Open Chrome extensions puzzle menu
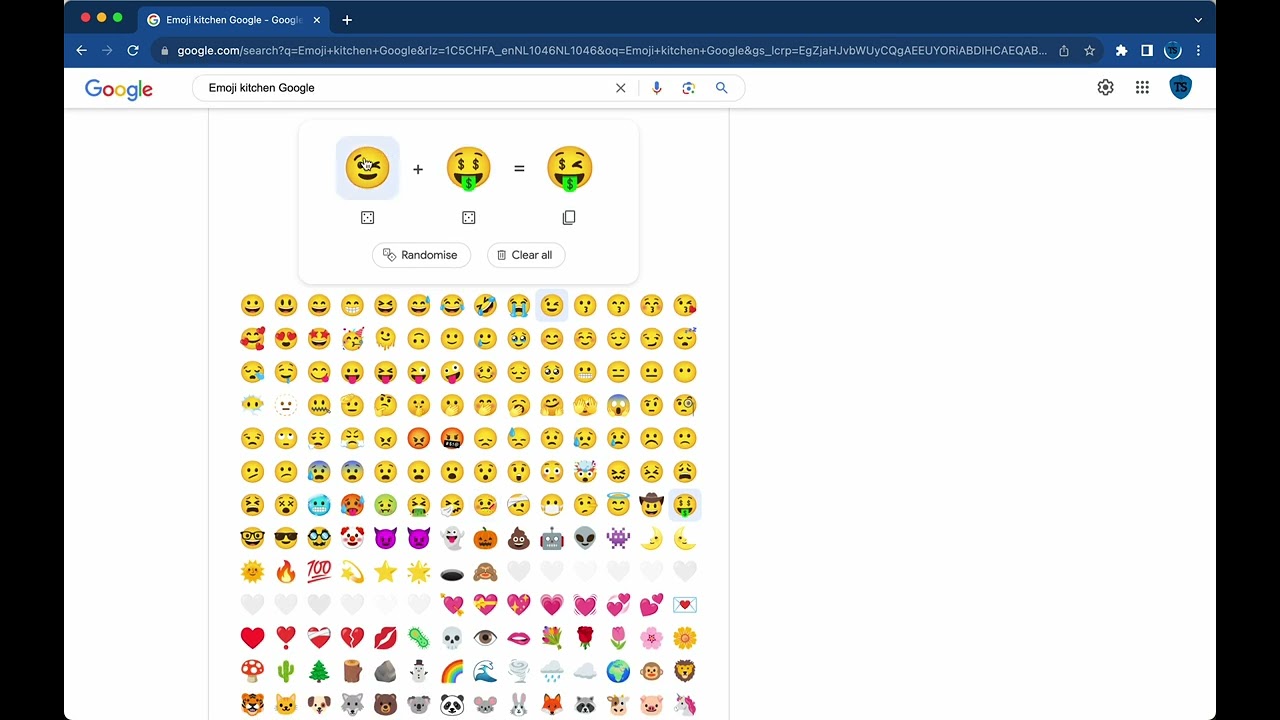1280x720 pixels. [x=1121, y=50]
